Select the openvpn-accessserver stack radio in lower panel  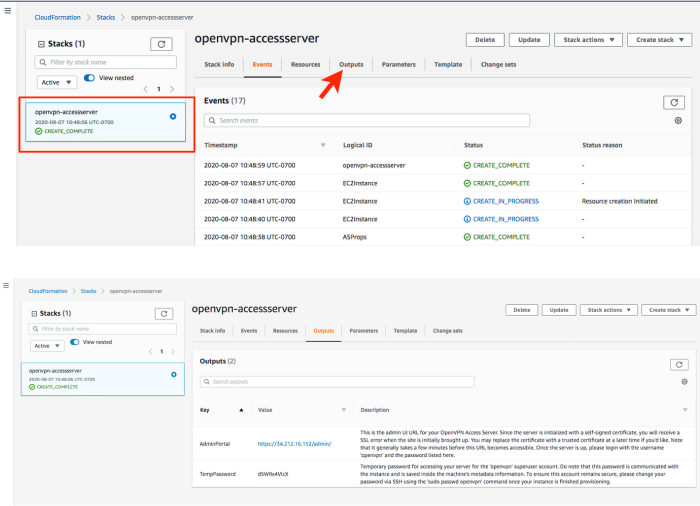[x=174, y=374]
